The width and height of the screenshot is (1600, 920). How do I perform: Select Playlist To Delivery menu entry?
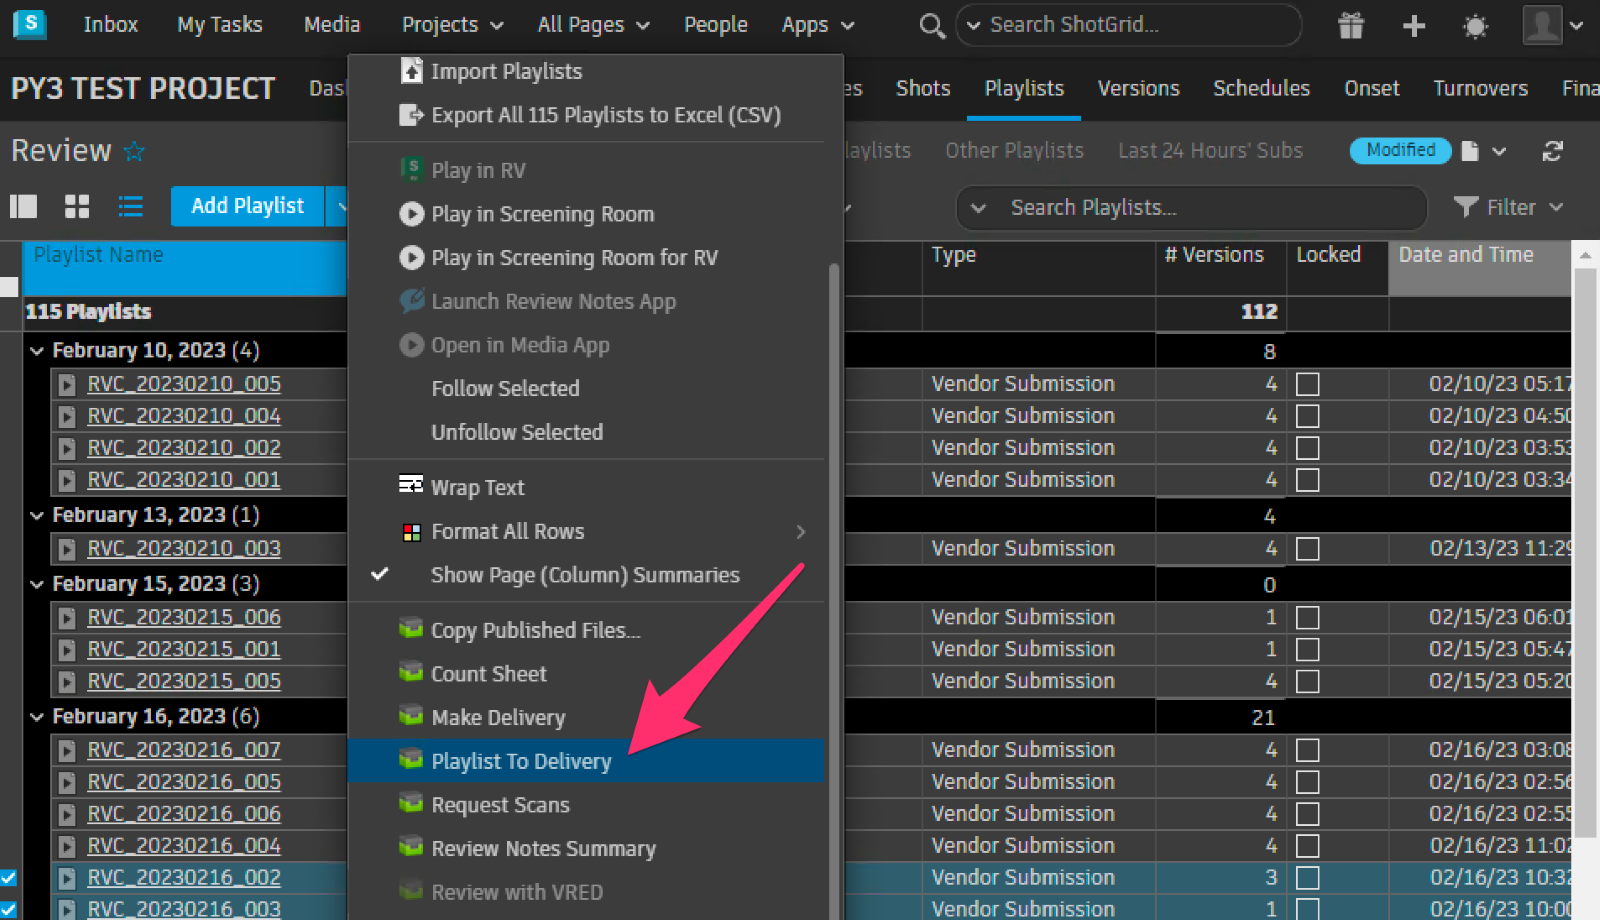coord(585,761)
